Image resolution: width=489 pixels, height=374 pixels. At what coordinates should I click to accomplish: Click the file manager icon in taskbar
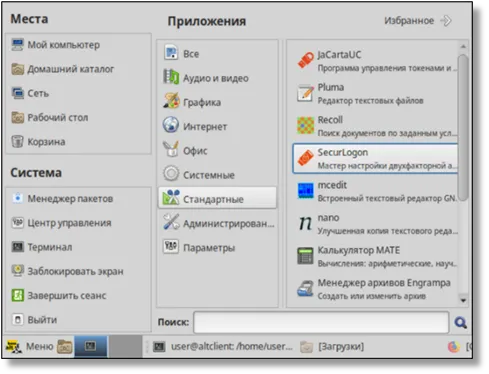click(65, 347)
